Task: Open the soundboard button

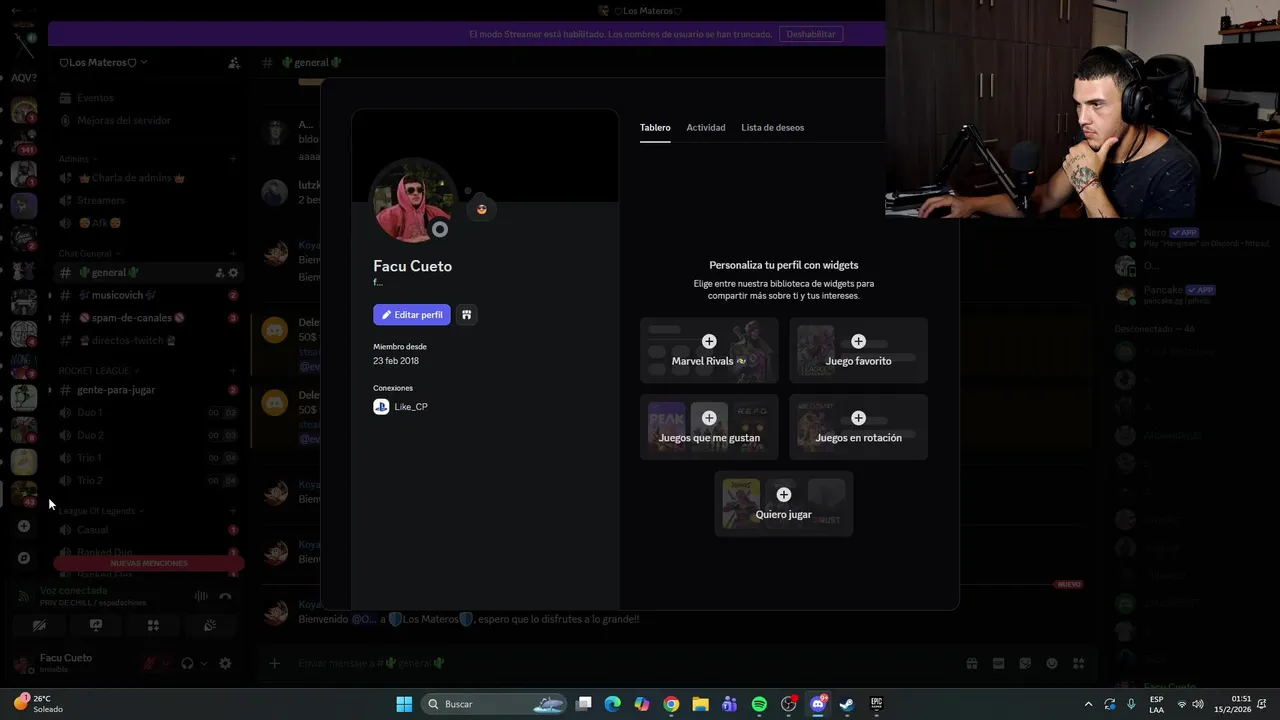Action: (210, 625)
